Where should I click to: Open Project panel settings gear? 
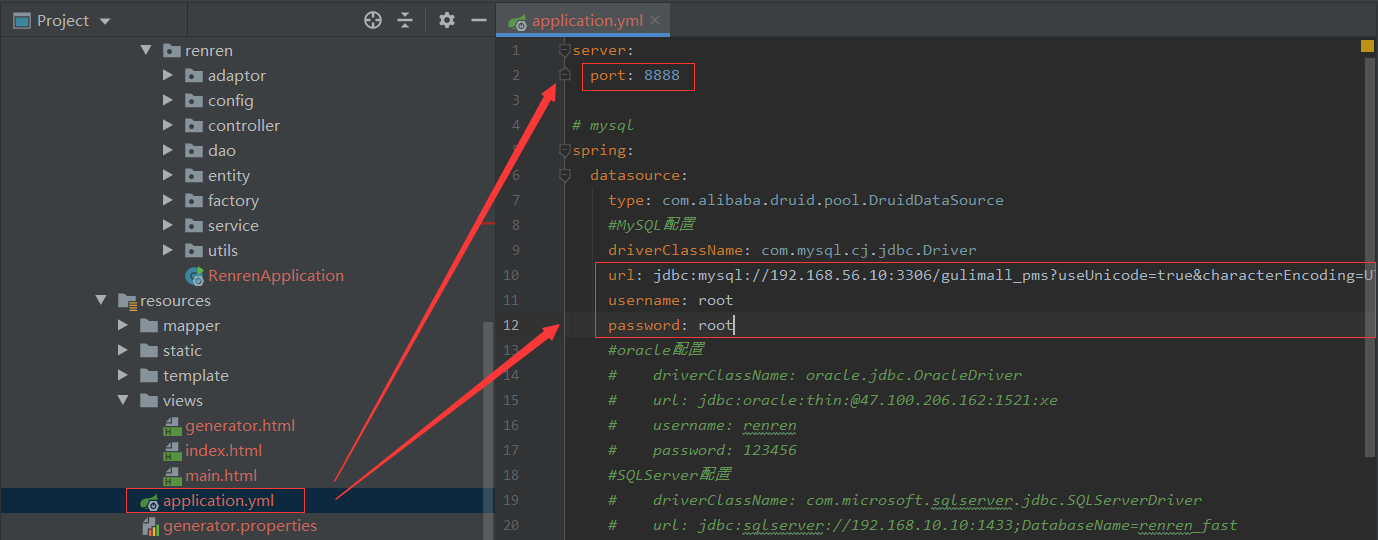(x=447, y=20)
